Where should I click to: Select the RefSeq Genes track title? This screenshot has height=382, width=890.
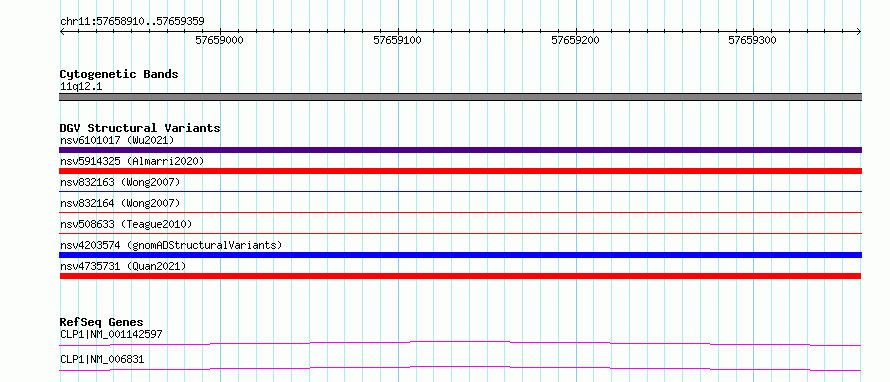[102, 322]
